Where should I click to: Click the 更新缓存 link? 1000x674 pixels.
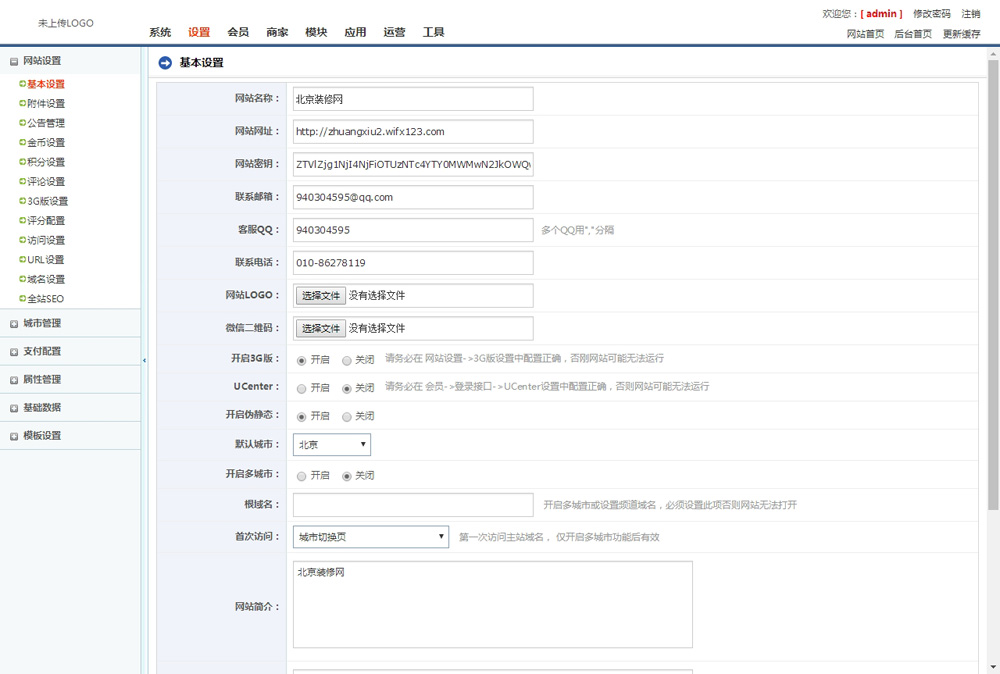[x=961, y=34]
